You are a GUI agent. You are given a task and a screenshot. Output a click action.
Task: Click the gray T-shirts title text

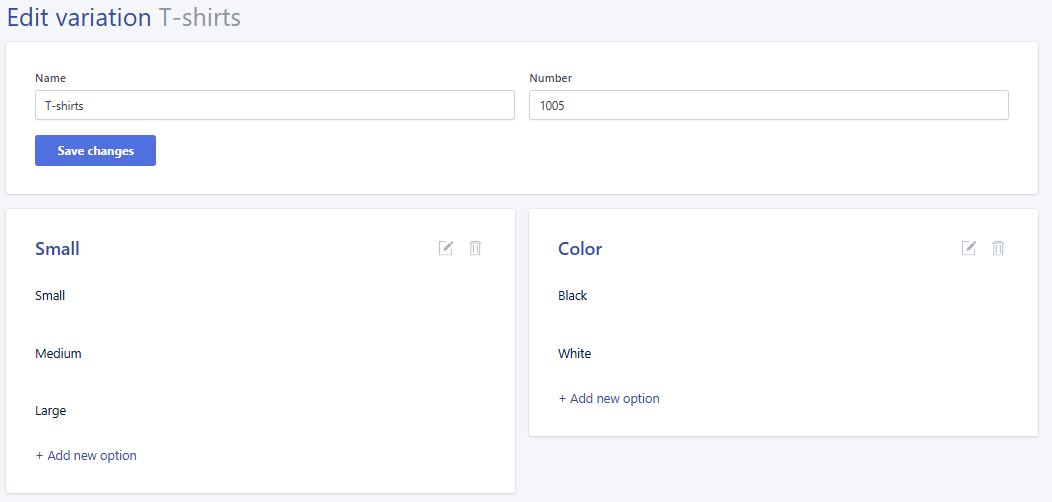(199, 17)
